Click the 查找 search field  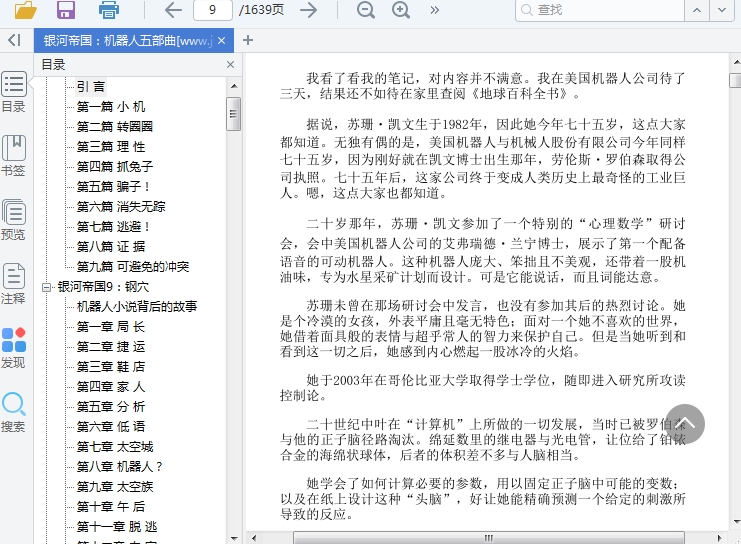coord(600,10)
